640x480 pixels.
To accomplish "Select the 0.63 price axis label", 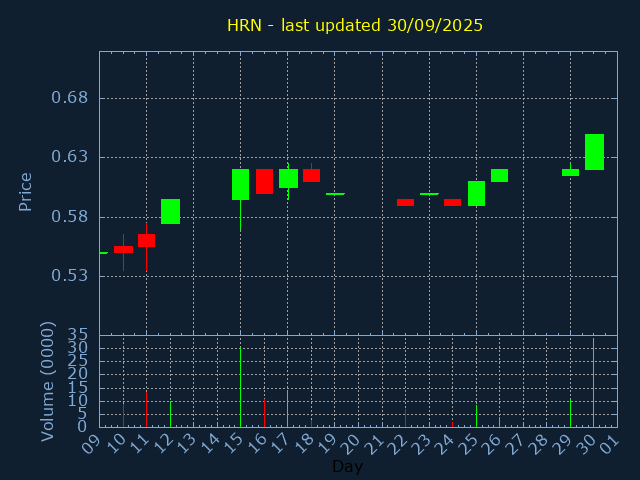I will point(69,157).
